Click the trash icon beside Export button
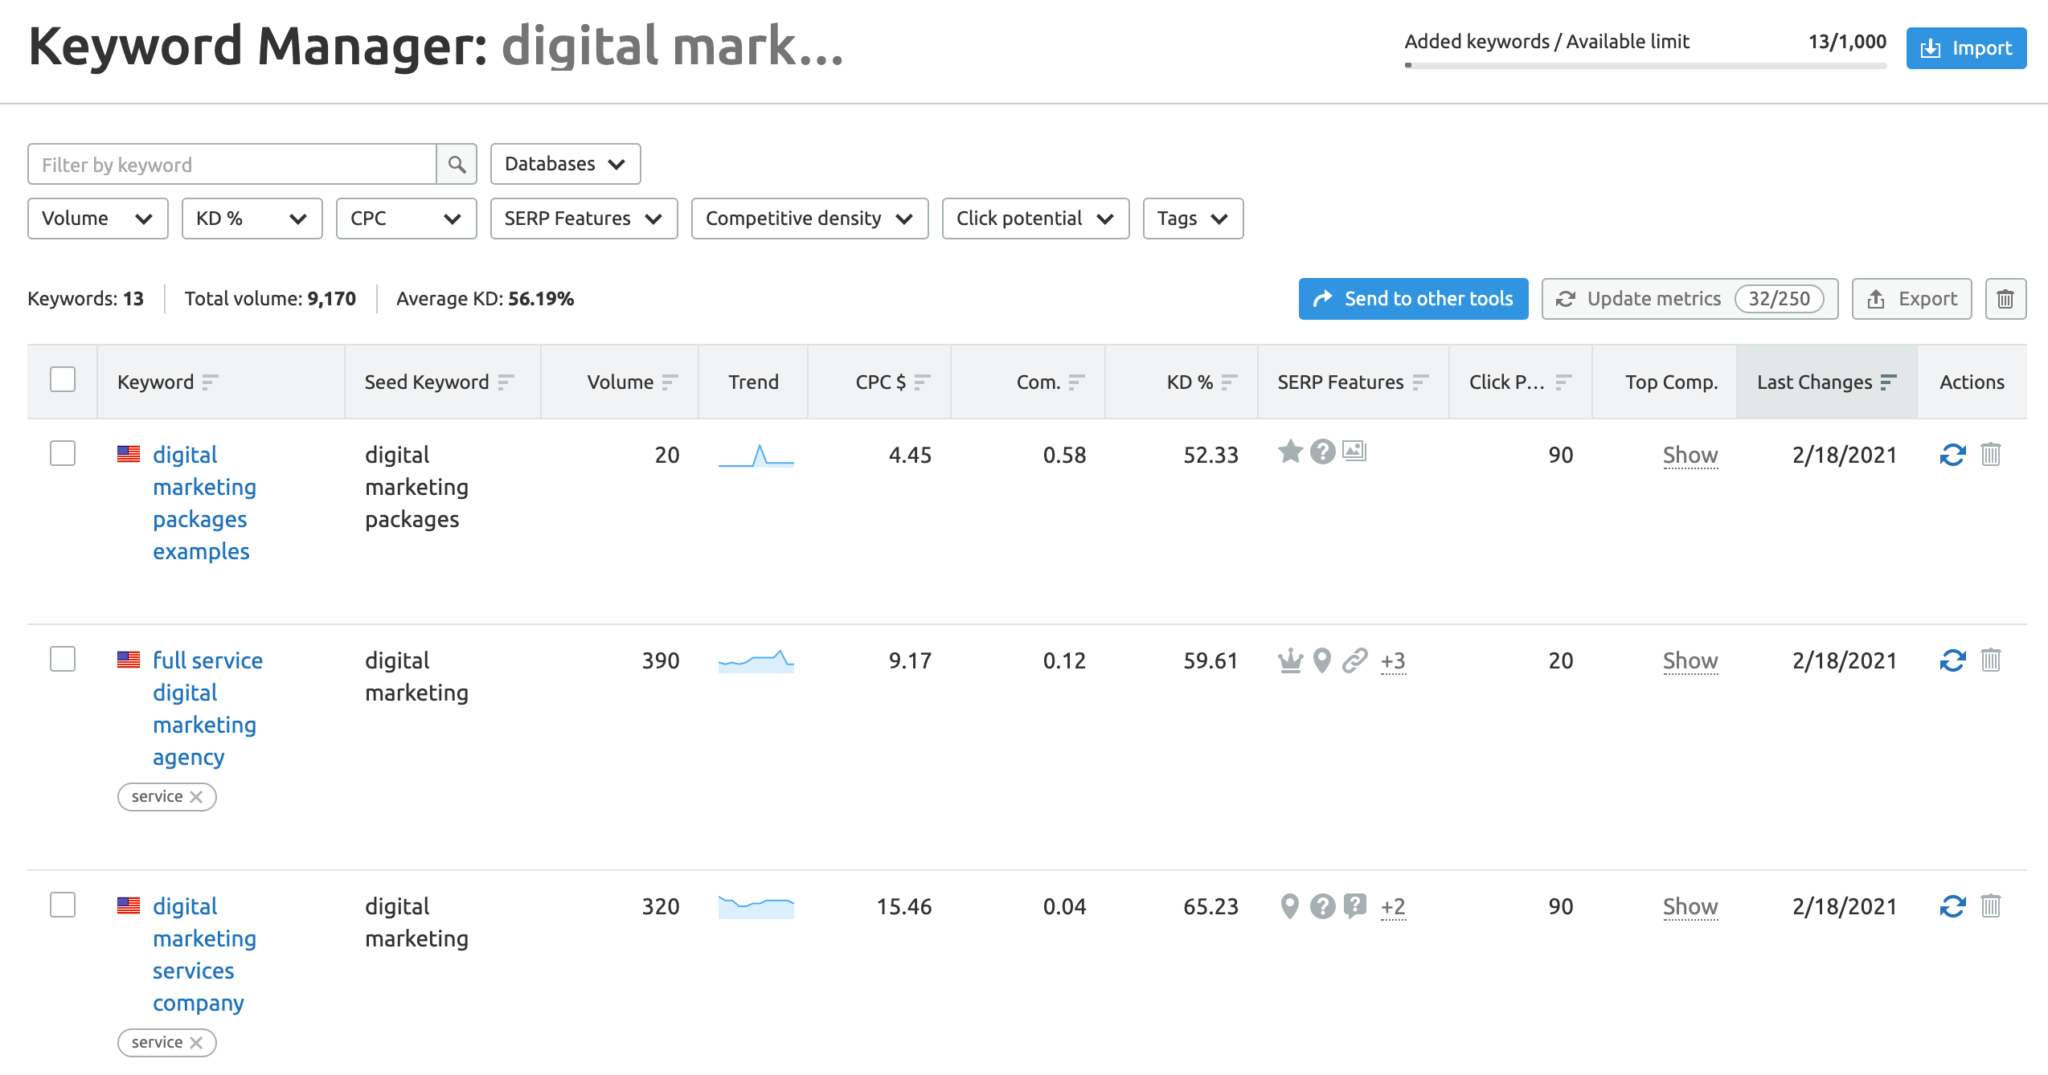This screenshot has height=1075, width=2048. coord(2004,299)
